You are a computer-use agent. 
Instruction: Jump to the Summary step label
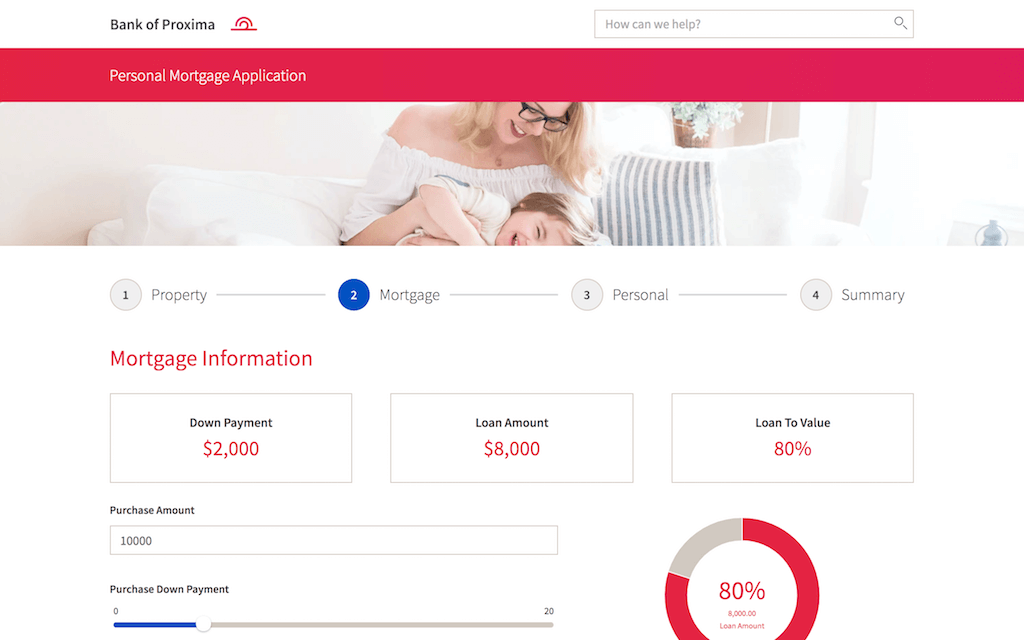coord(872,295)
